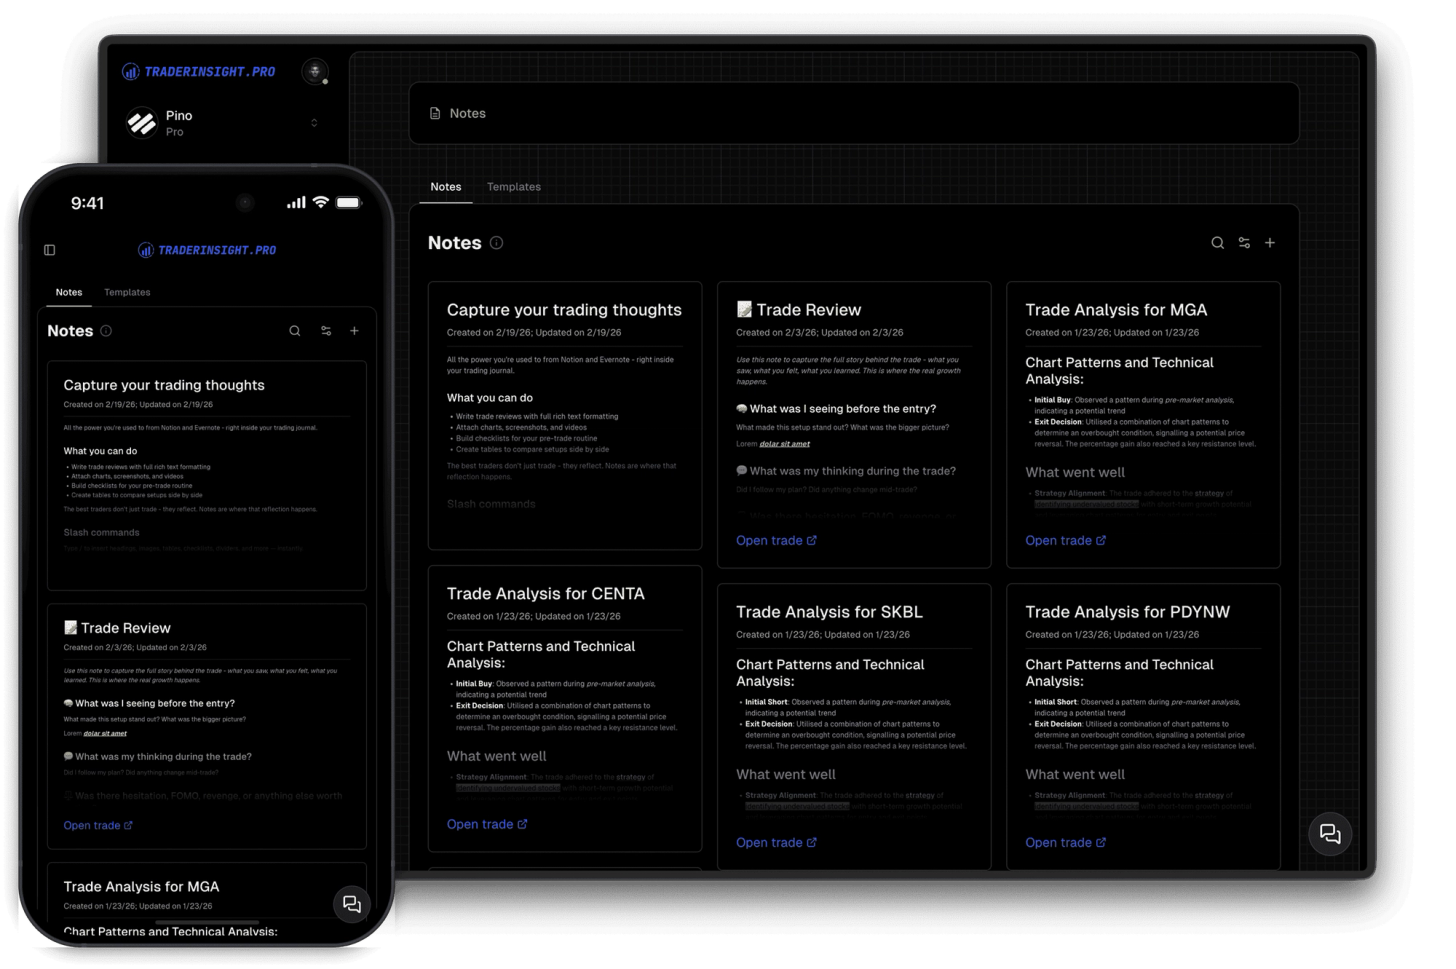Toggle the sidebar panel icon on phone
The height and width of the screenshot is (969, 1456).
click(50, 250)
